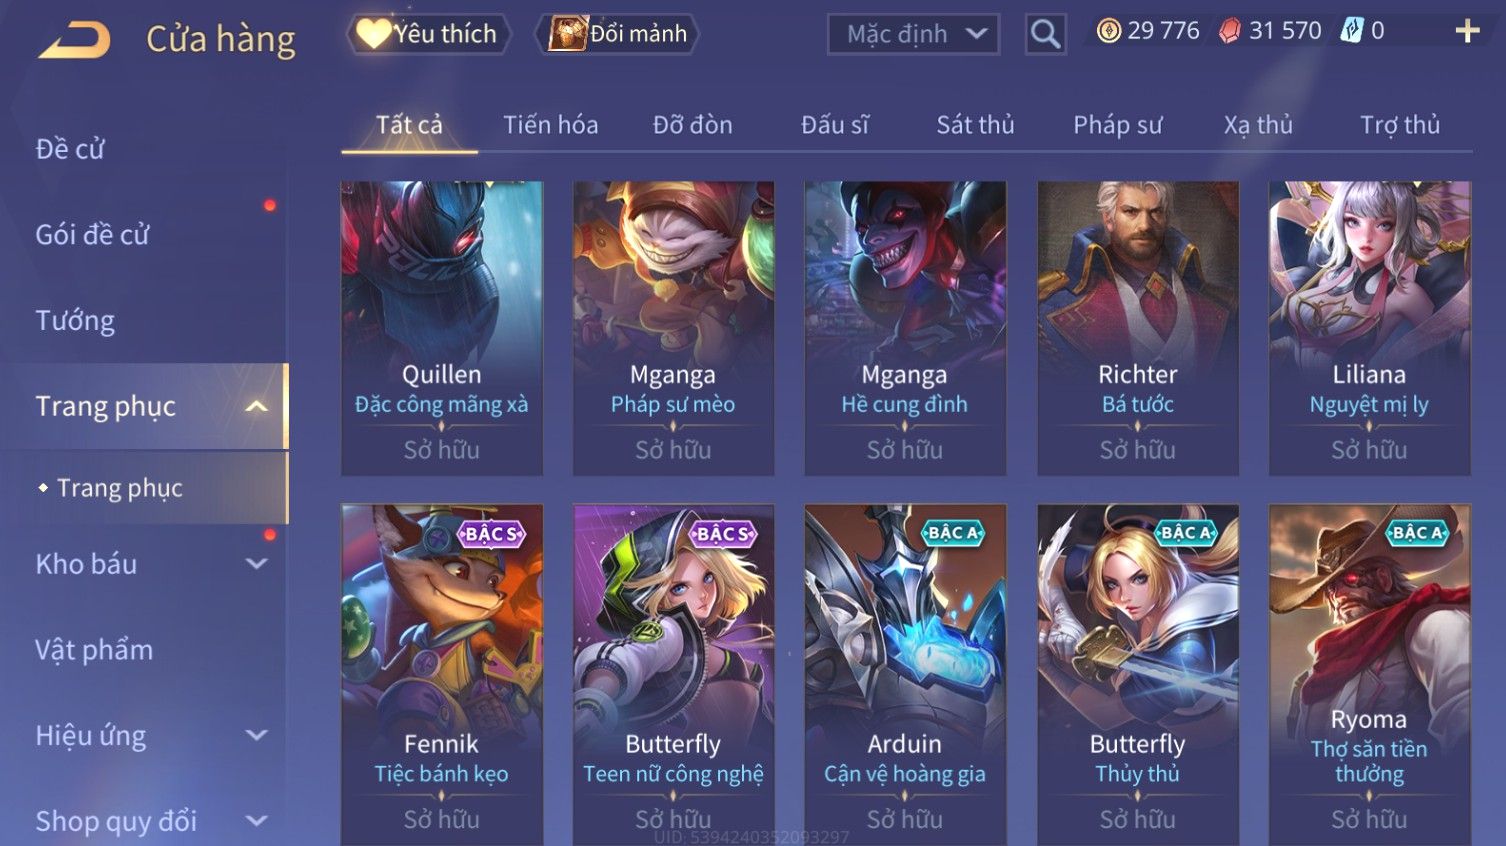The width and height of the screenshot is (1506, 846).
Task: Select the Tiến hóa filter tab
Action: (550, 125)
